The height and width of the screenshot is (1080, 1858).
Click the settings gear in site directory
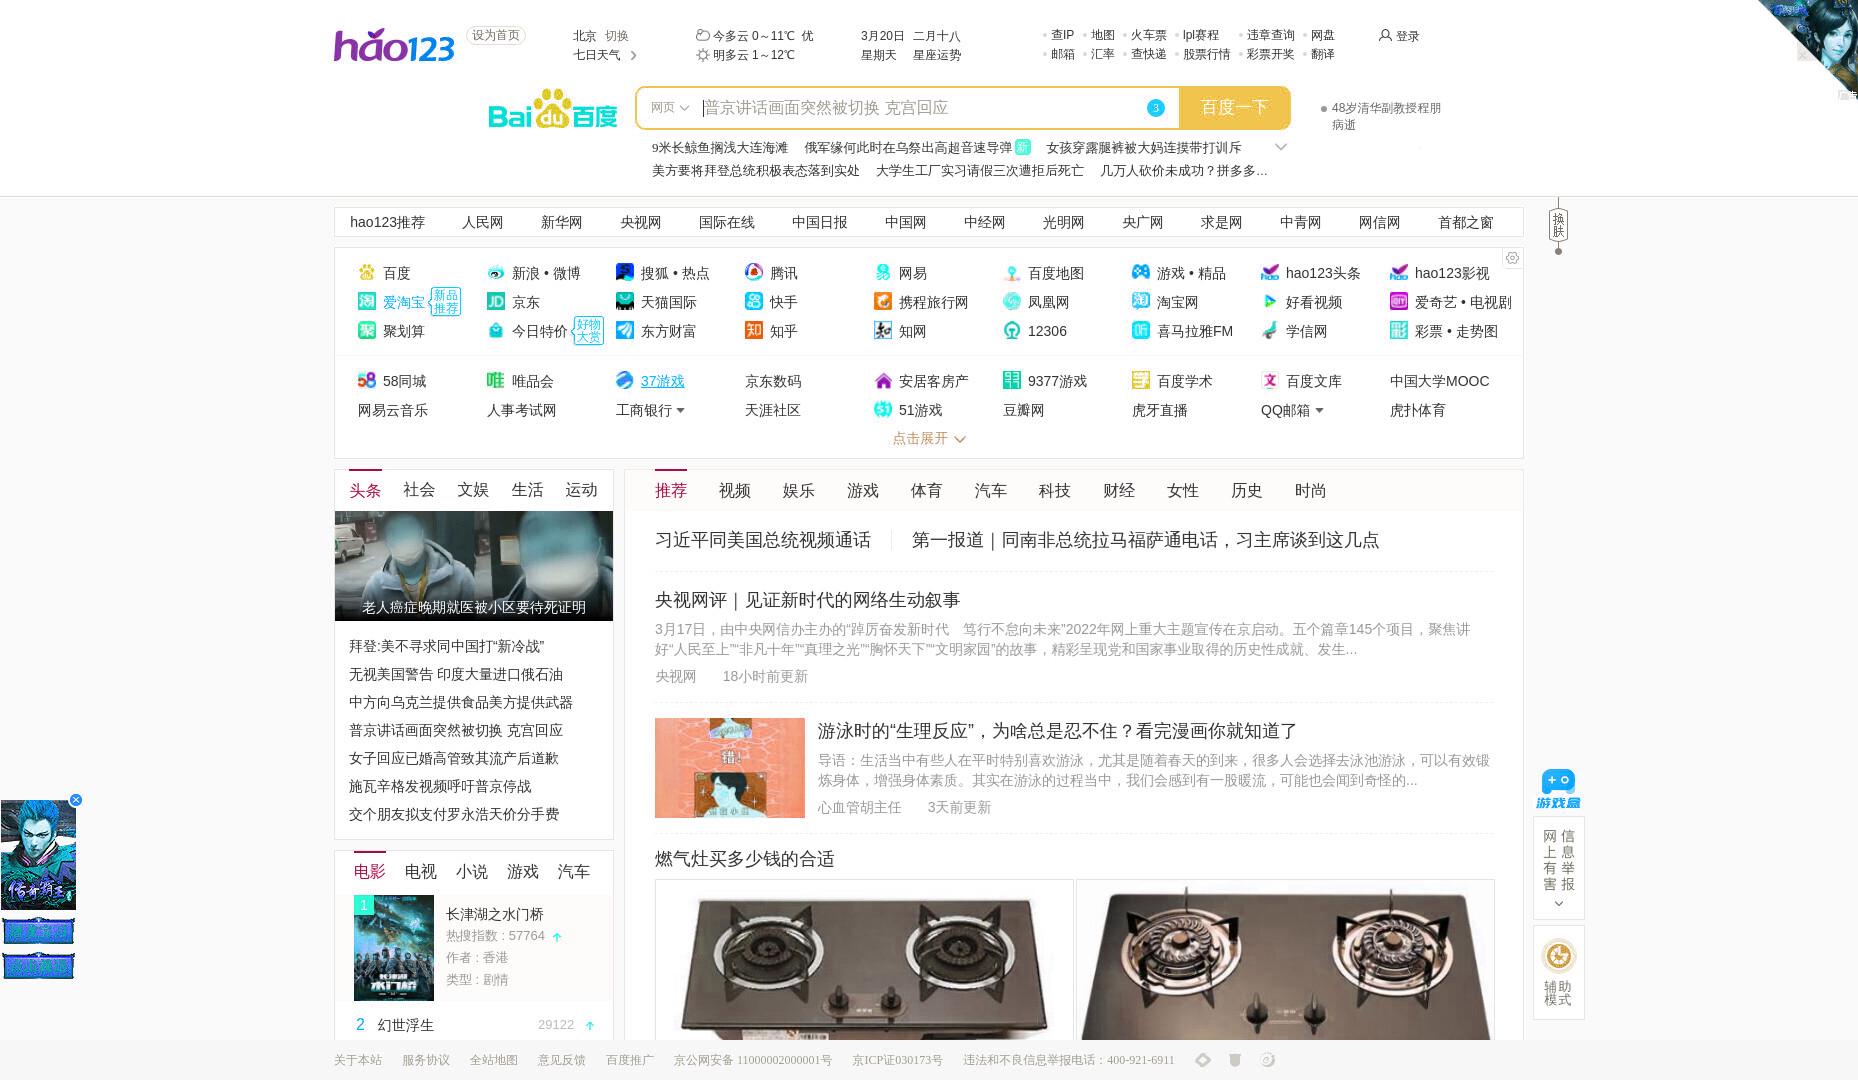coord(1512,258)
